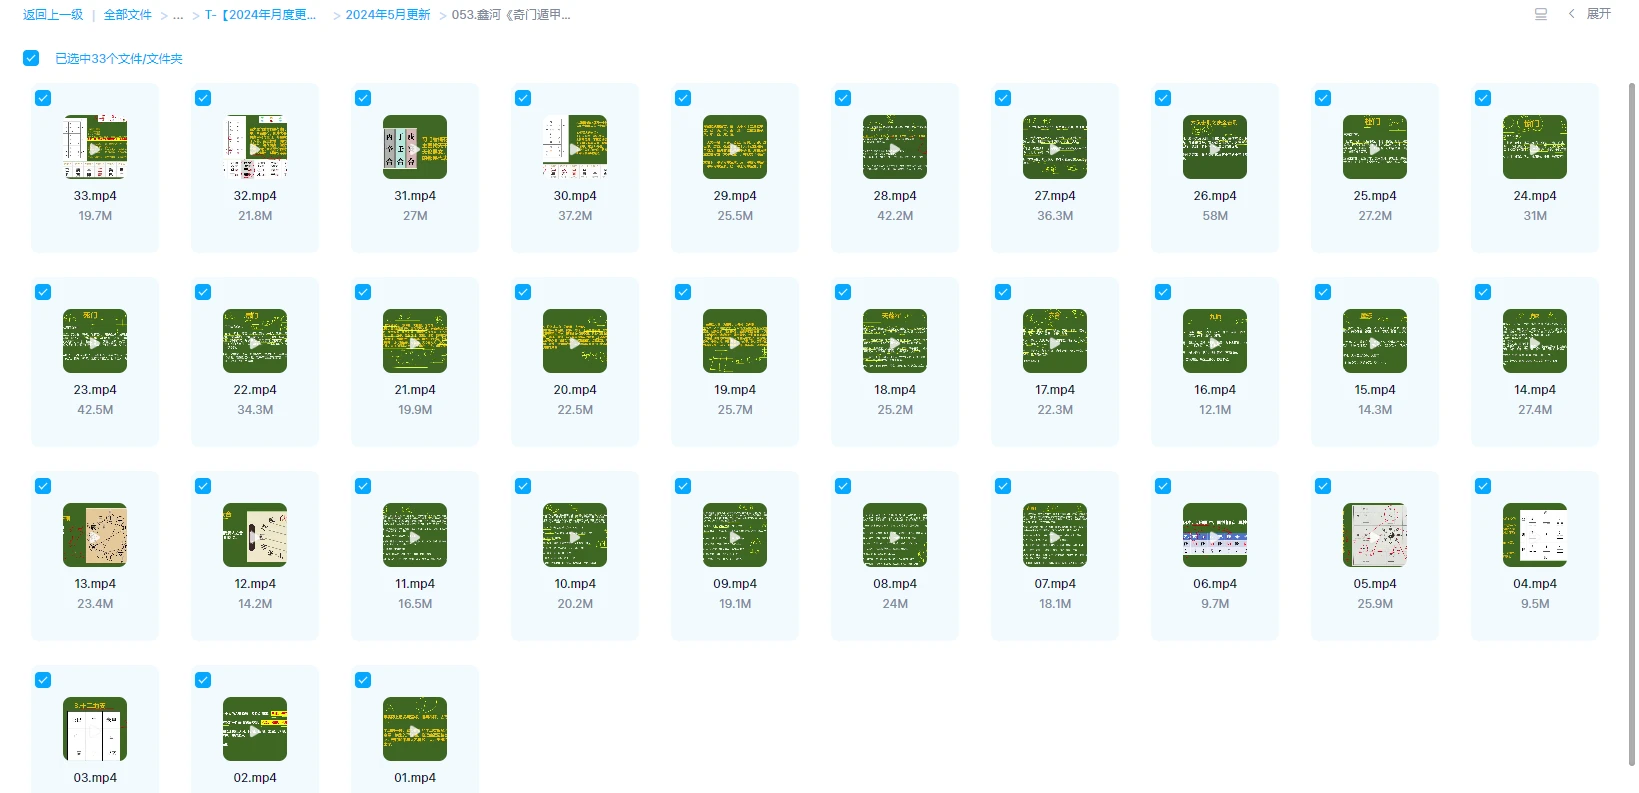Image resolution: width=1639 pixels, height=793 pixels.
Task: Go back with 返回上一级
Action: (53, 15)
